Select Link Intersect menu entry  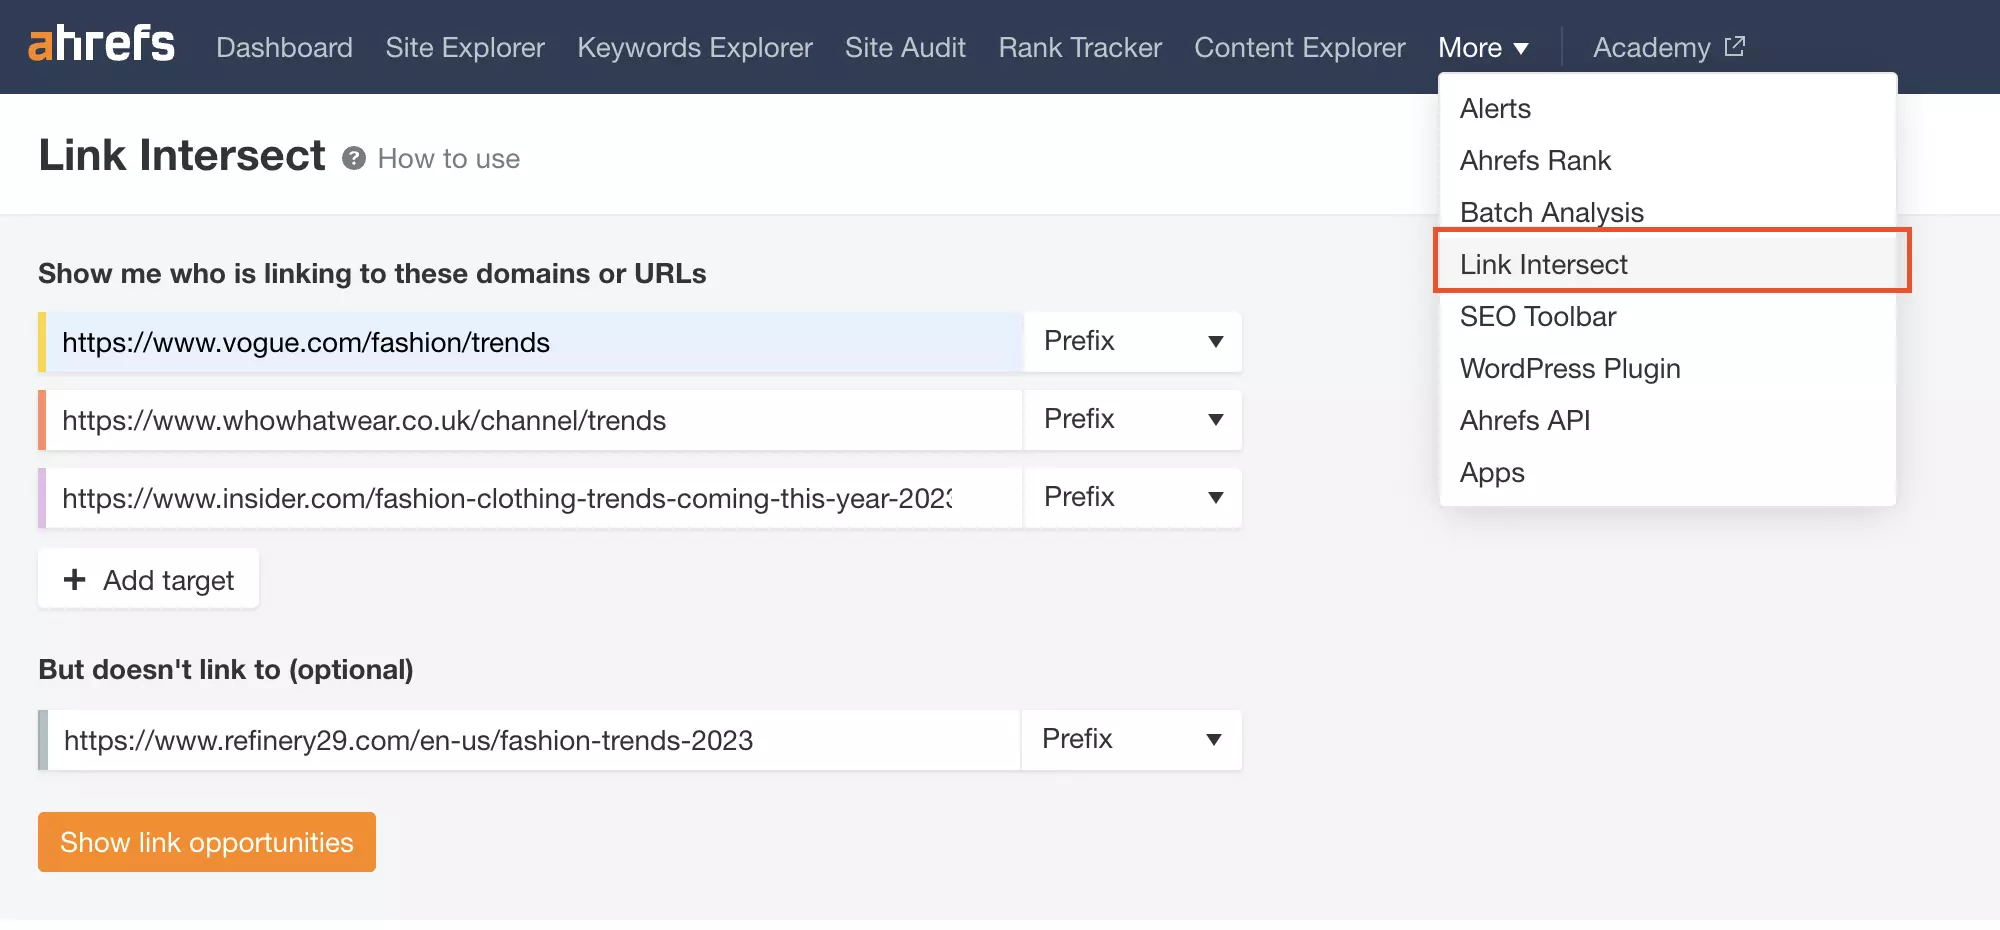tap(1667, 264)
